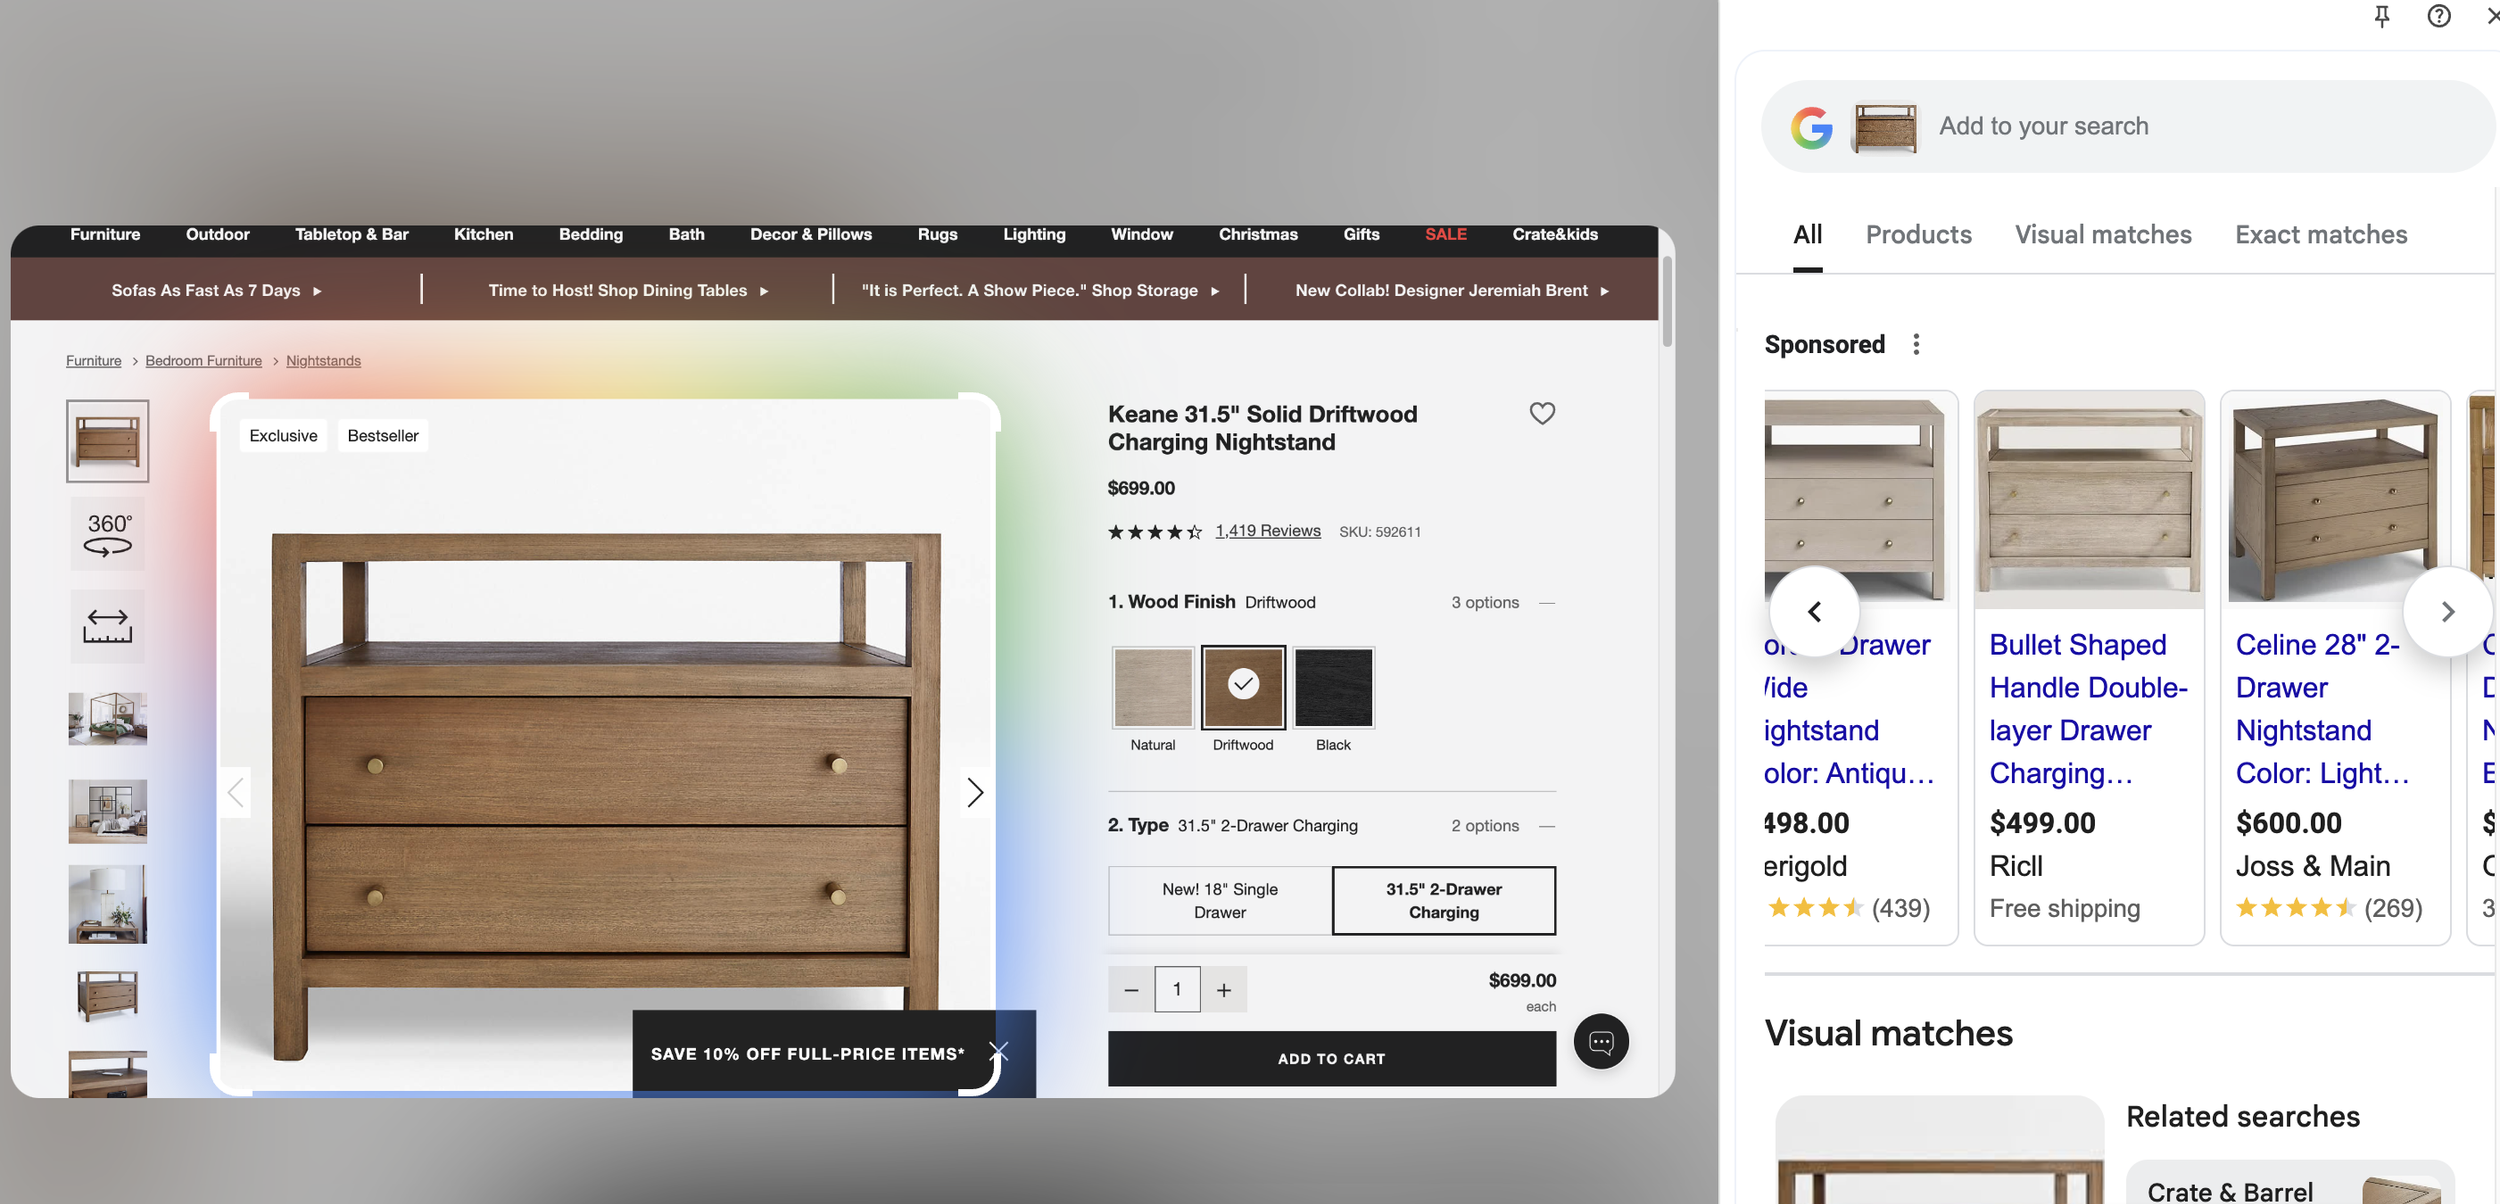Collapse the Type options section

pyautogui.click(x=1546, y=826)
